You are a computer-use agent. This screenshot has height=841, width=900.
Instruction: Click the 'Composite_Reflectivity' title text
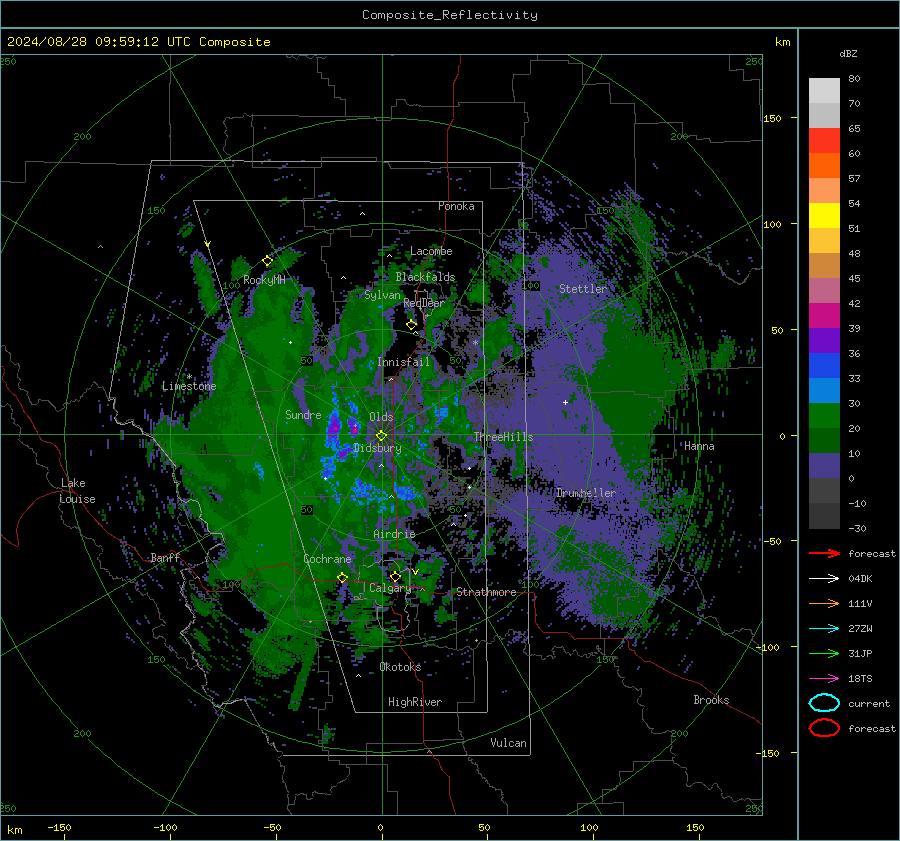[450, 15]
